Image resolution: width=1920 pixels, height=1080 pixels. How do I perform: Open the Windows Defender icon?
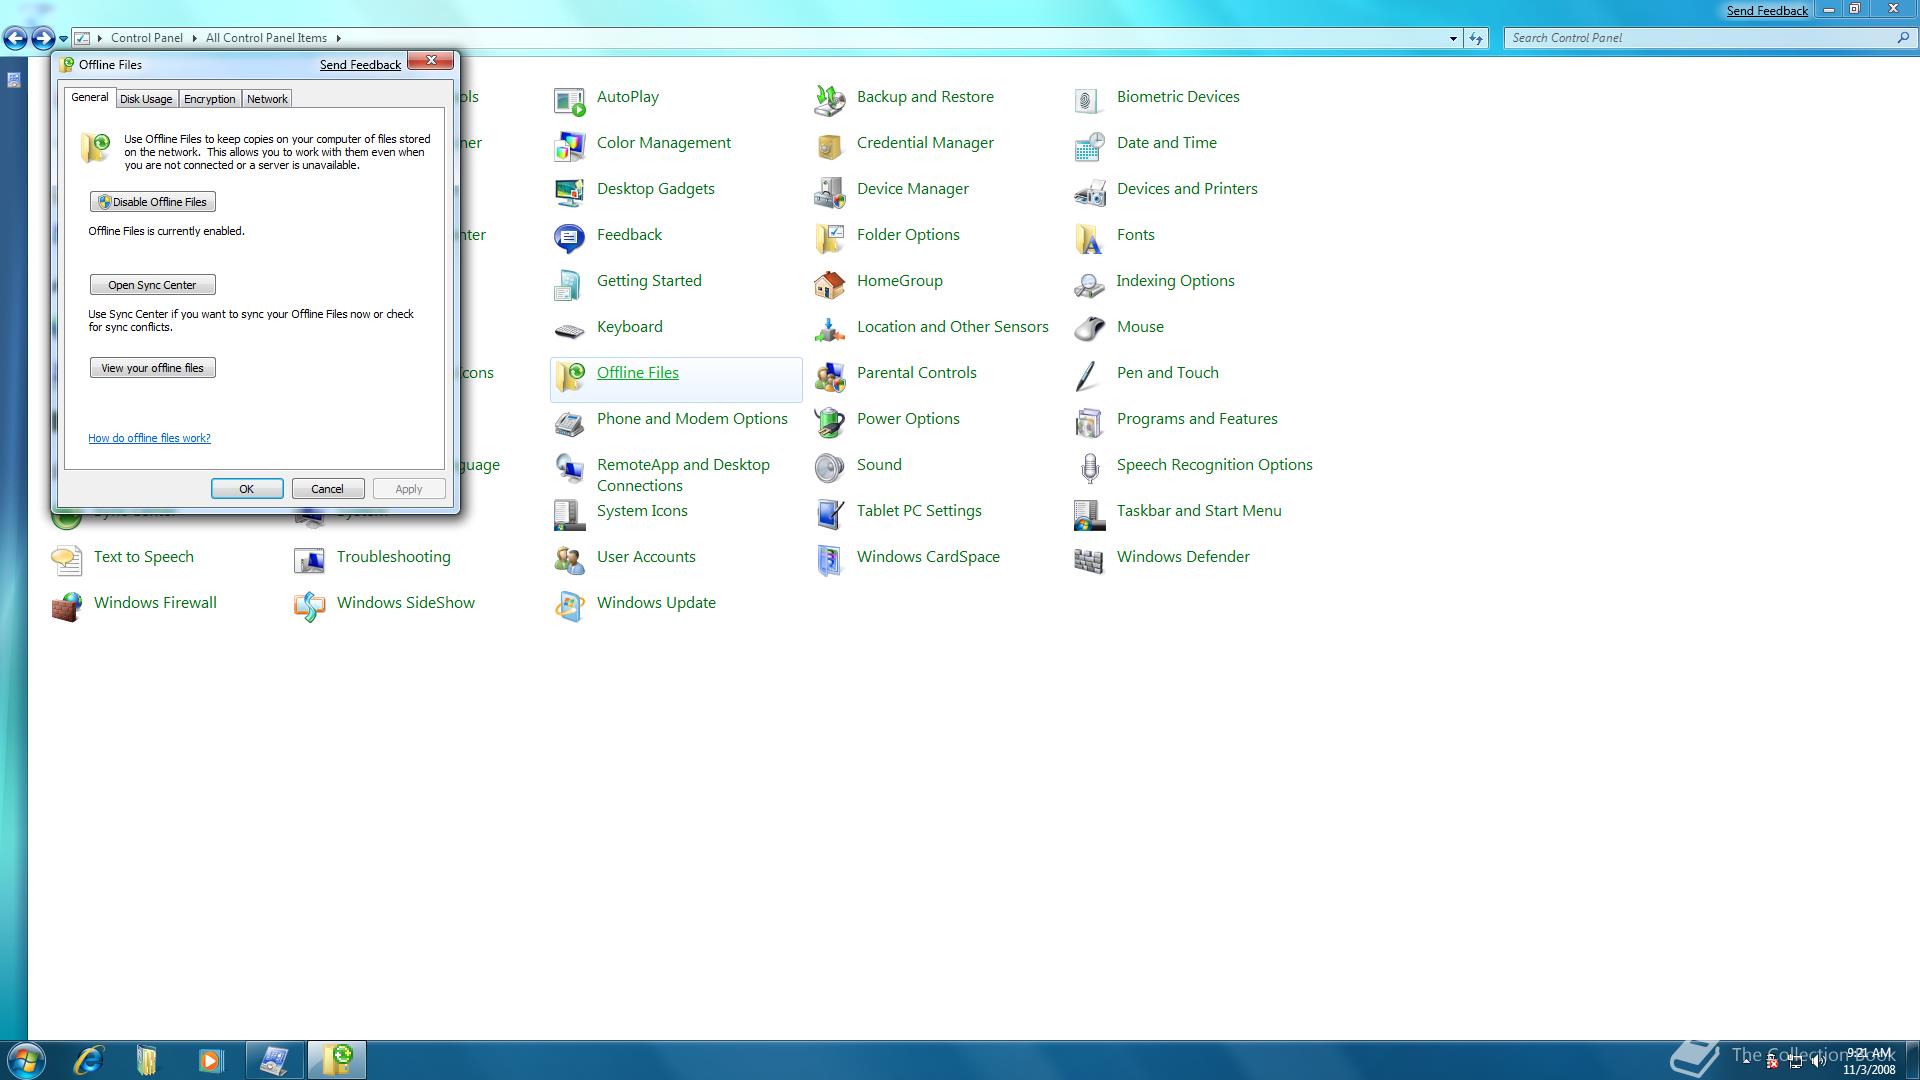coord(1089,559)
